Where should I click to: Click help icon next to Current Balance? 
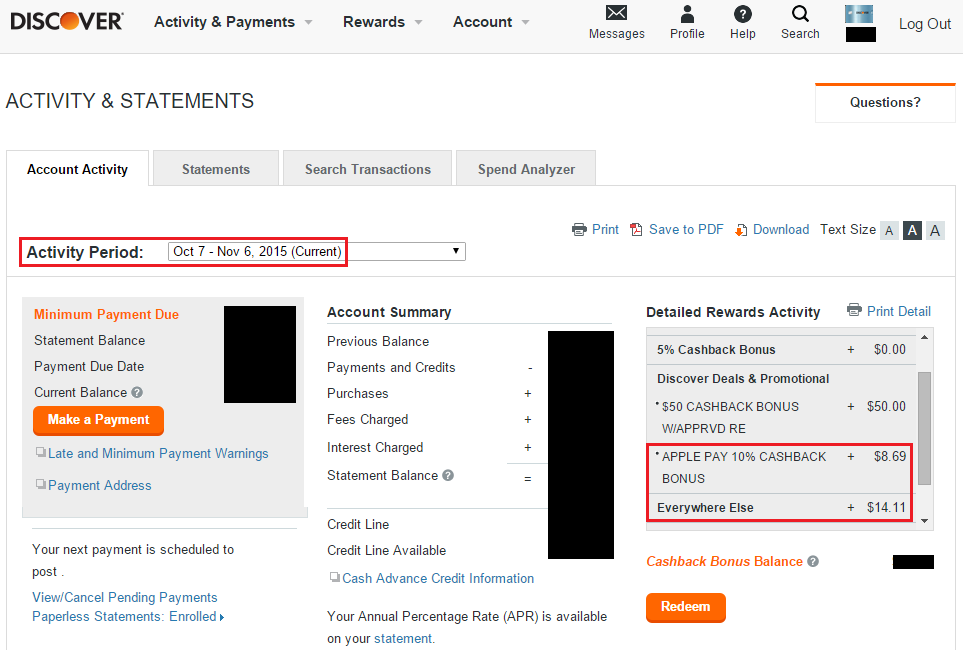click(137, 392)
